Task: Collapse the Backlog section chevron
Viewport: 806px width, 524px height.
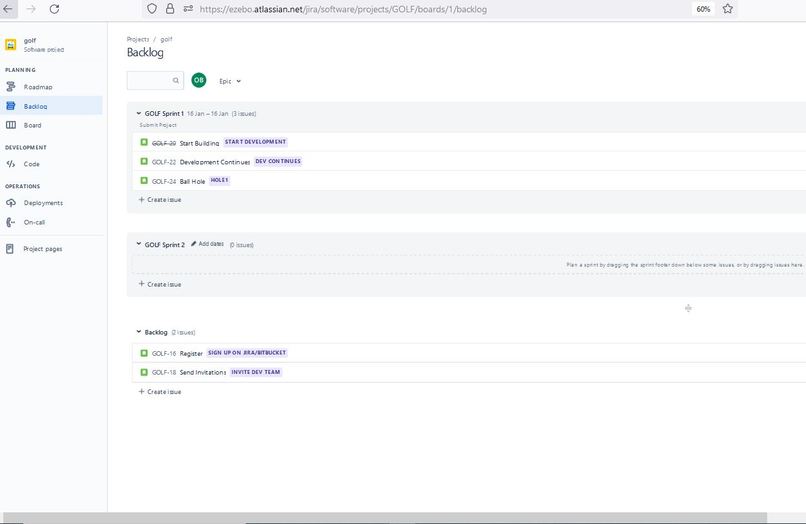Action: 138,332
